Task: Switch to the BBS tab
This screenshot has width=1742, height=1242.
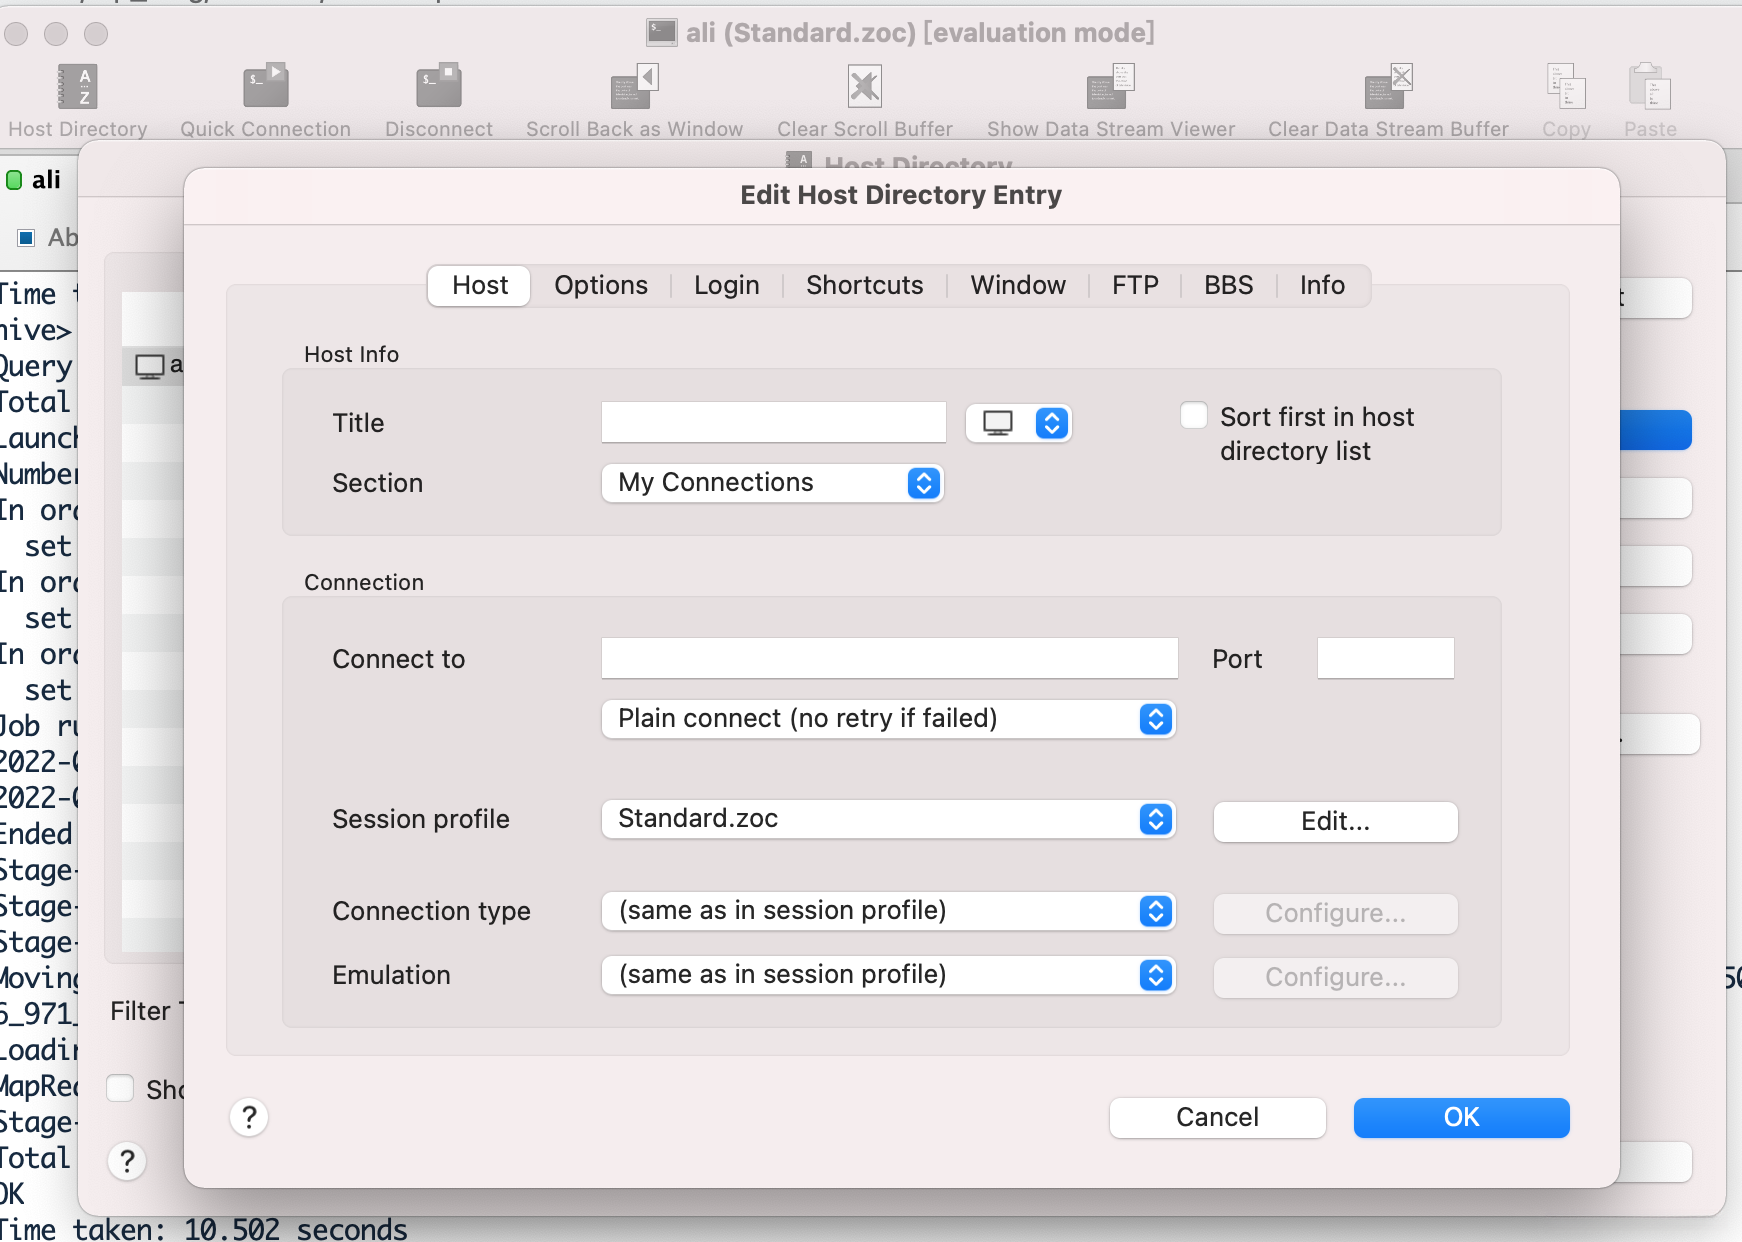Action: click(1228, 286)
